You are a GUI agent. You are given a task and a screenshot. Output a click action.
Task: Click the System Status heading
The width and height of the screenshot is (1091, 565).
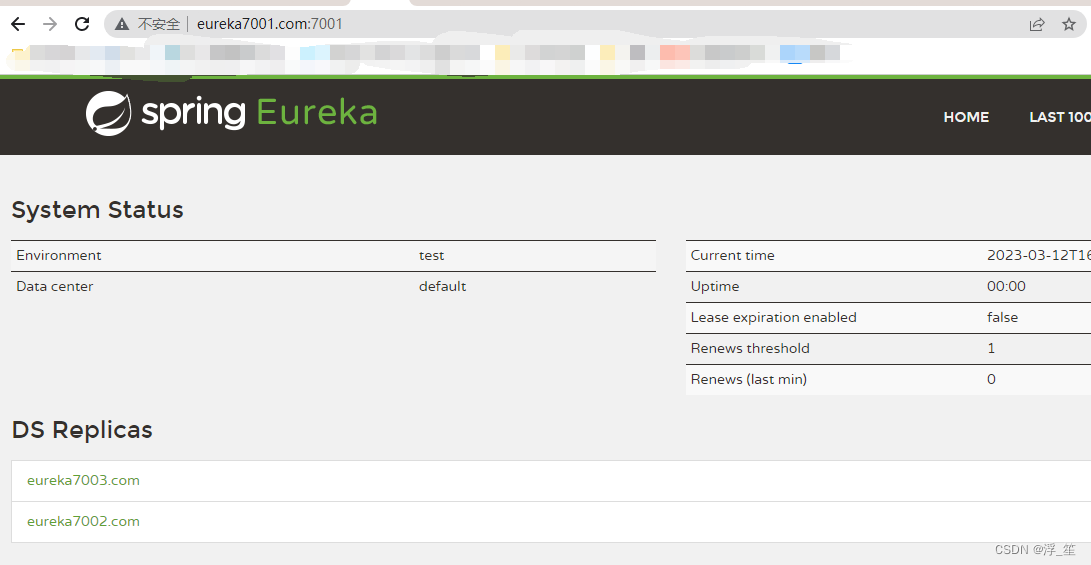pyautogui.click(x=97, y=210)
